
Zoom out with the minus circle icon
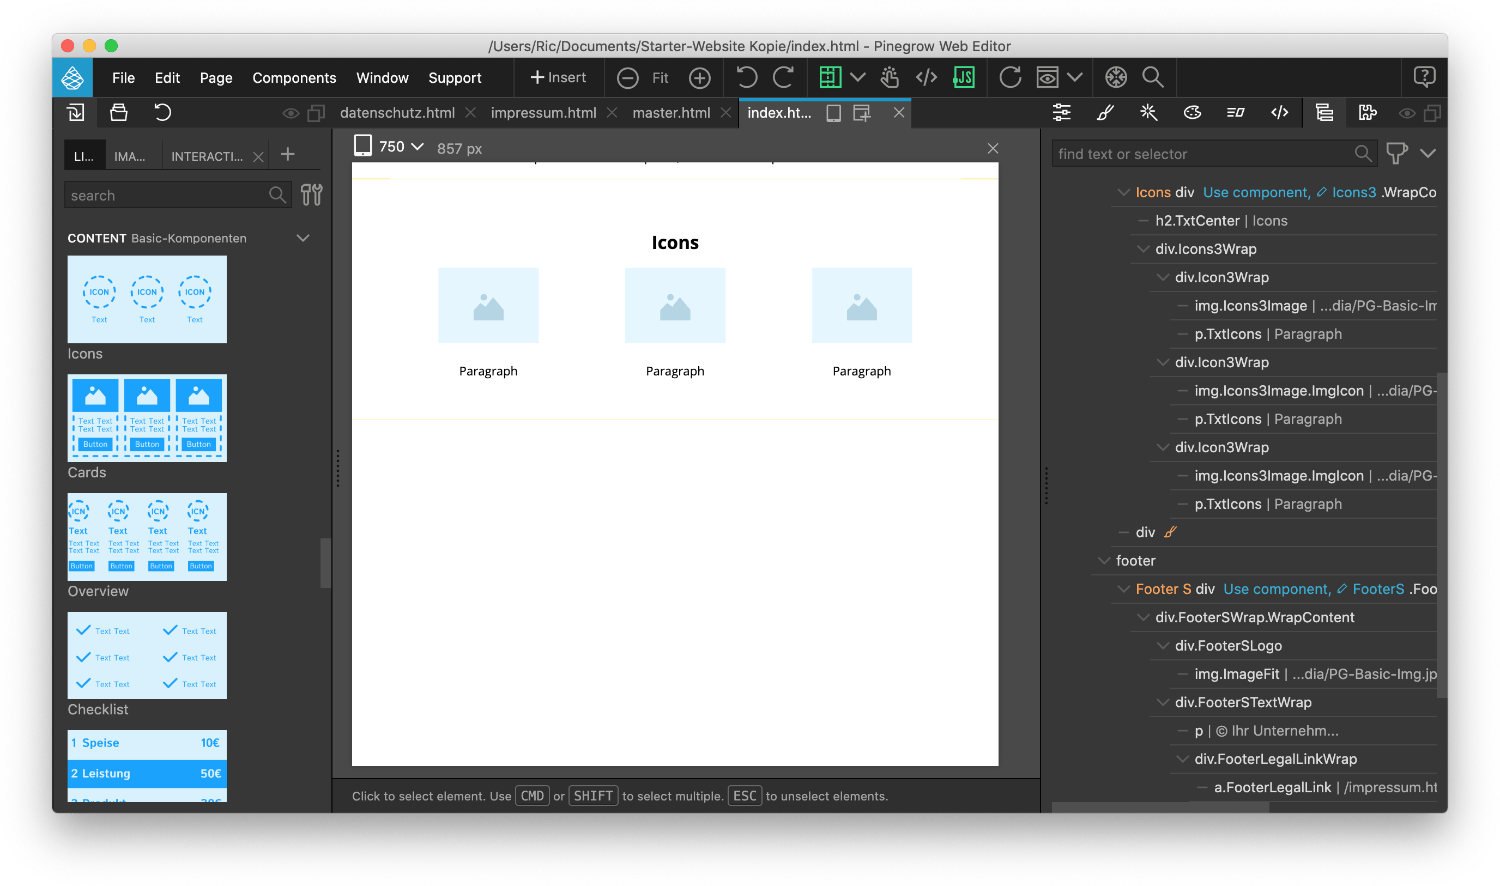coord(628,78)
